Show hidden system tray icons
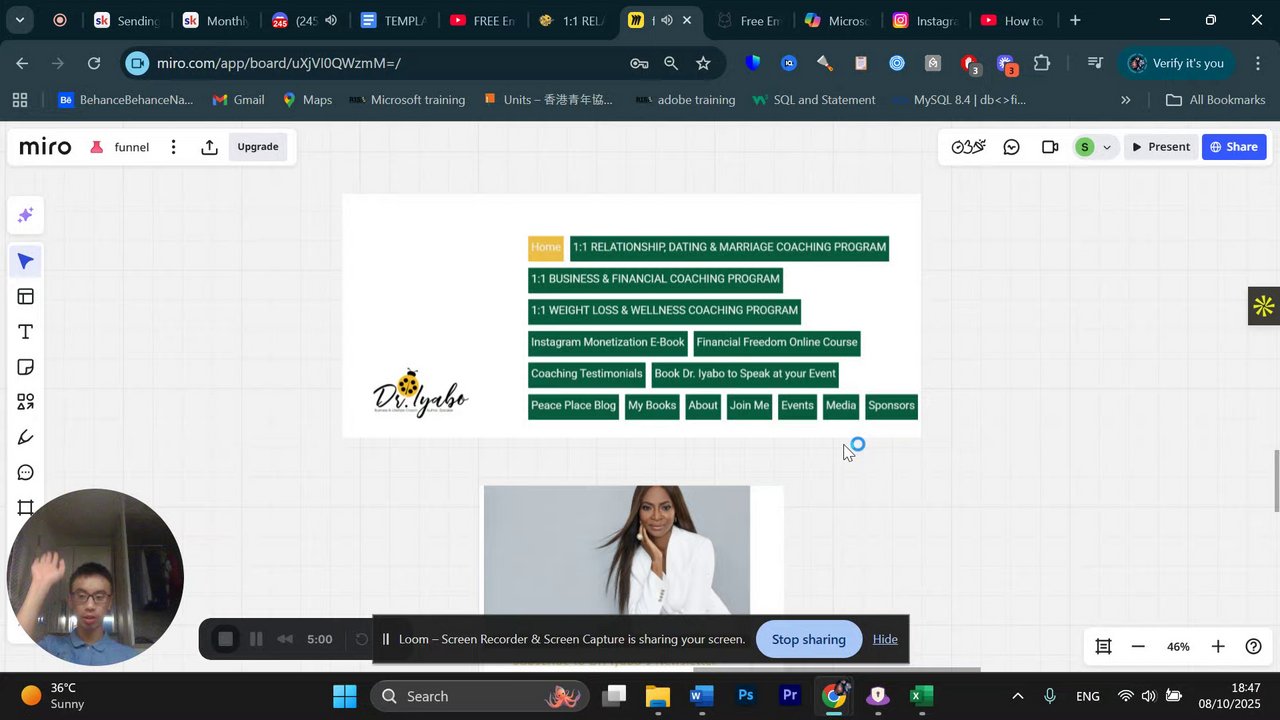The height and width of the screenshot is (720, 1280). (x=1018, y=696)
